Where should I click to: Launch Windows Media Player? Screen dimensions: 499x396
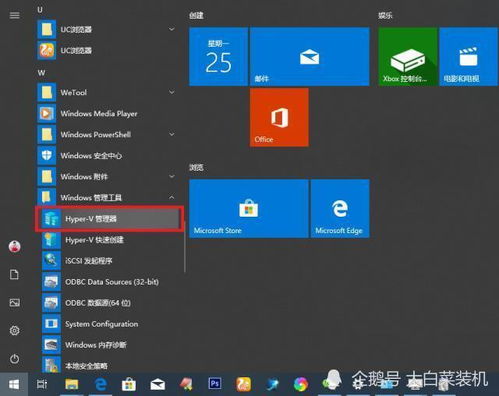click(x=107, y=114)
